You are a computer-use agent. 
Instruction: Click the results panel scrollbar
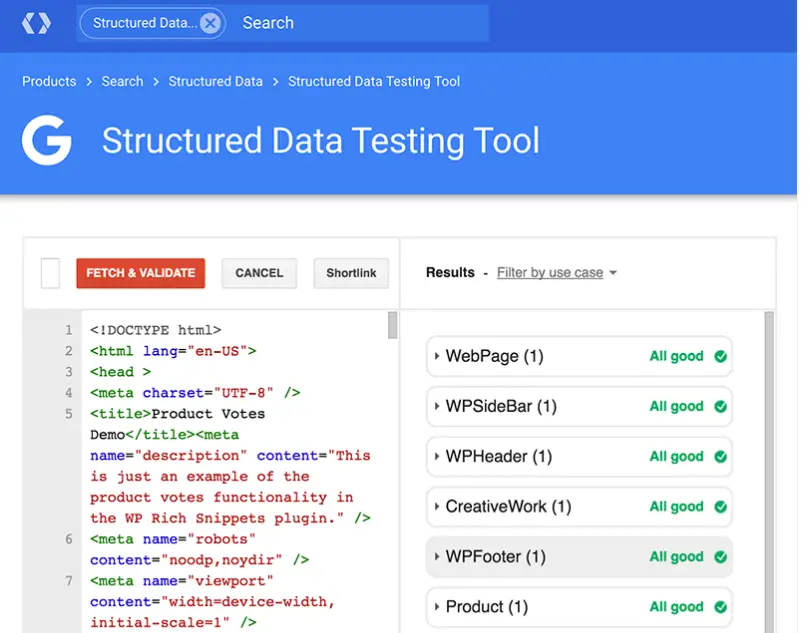coord(769,471)
